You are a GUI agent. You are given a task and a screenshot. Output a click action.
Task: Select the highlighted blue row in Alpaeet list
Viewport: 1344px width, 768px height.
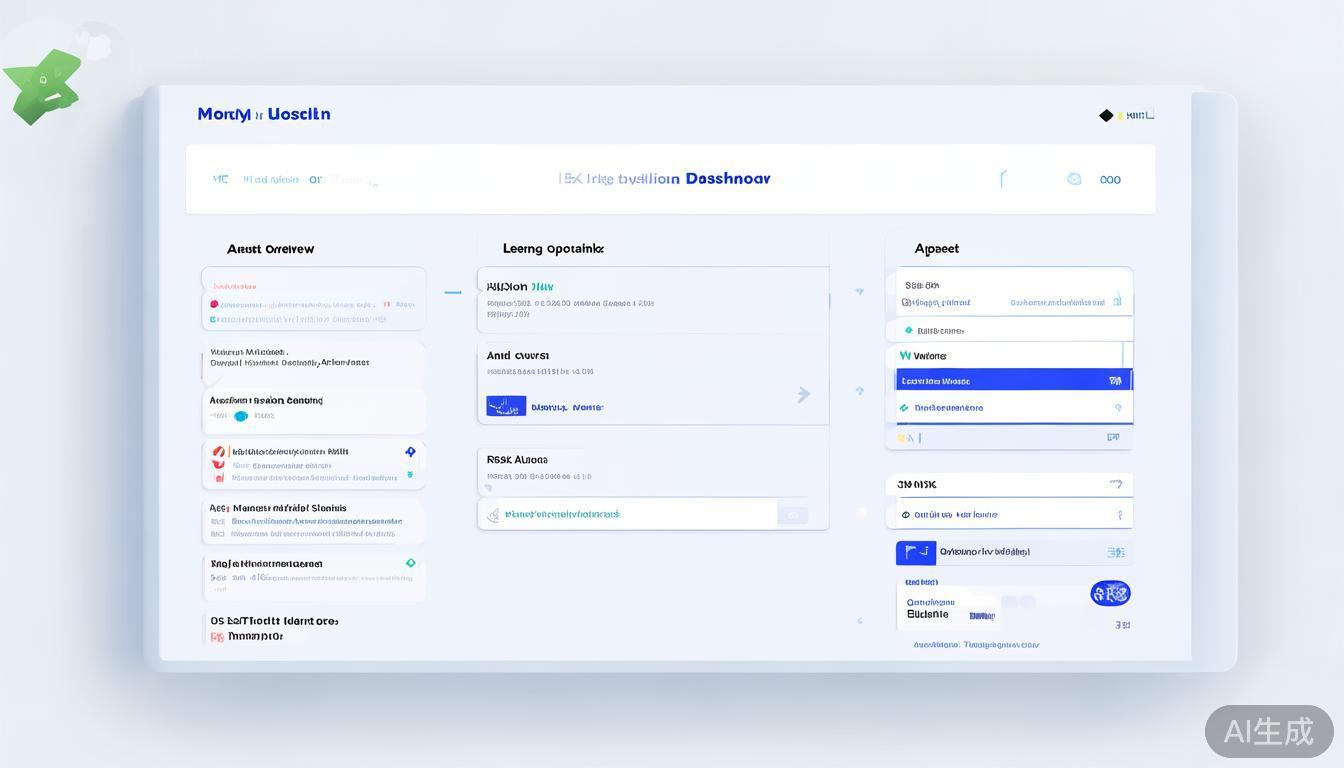[x=1008, y=381]
